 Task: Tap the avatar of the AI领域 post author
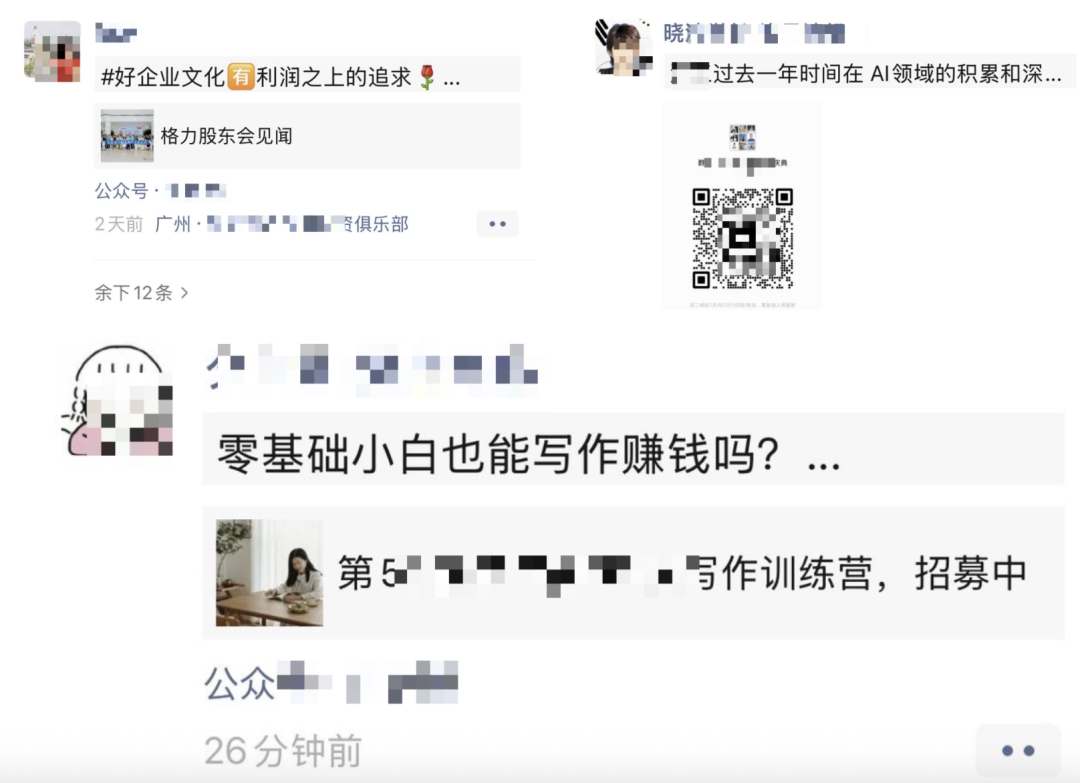coord(624,47)
